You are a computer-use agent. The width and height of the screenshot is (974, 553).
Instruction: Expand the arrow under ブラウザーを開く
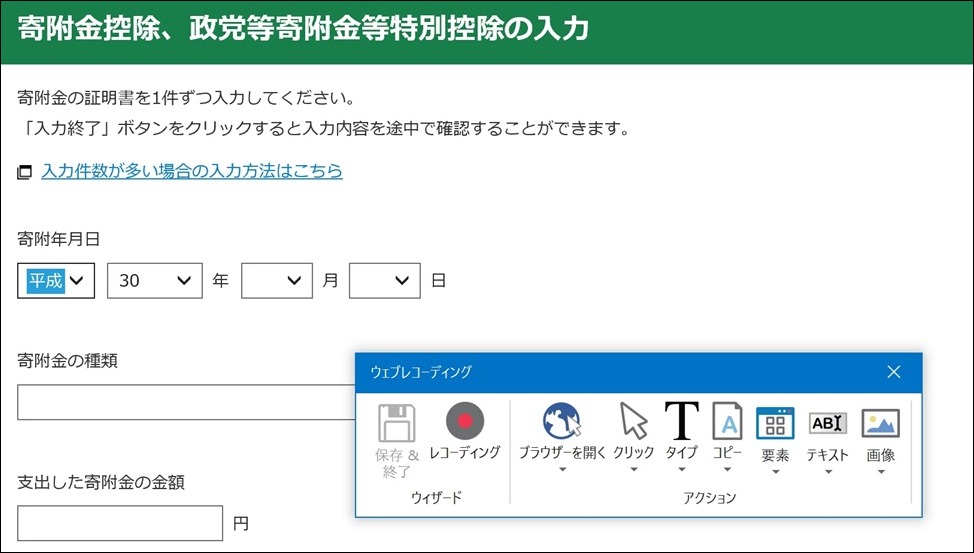tap(562, 470)
